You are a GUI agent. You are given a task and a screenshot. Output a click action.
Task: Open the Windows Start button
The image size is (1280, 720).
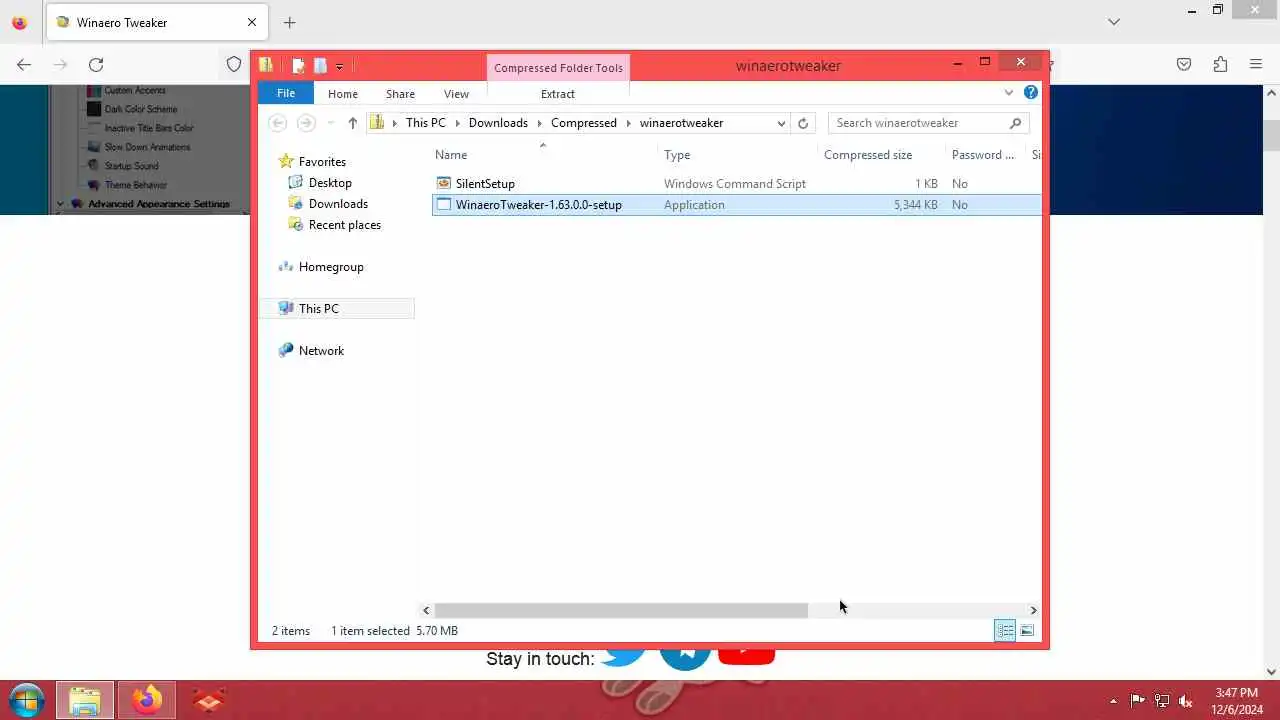pos(26,700)
